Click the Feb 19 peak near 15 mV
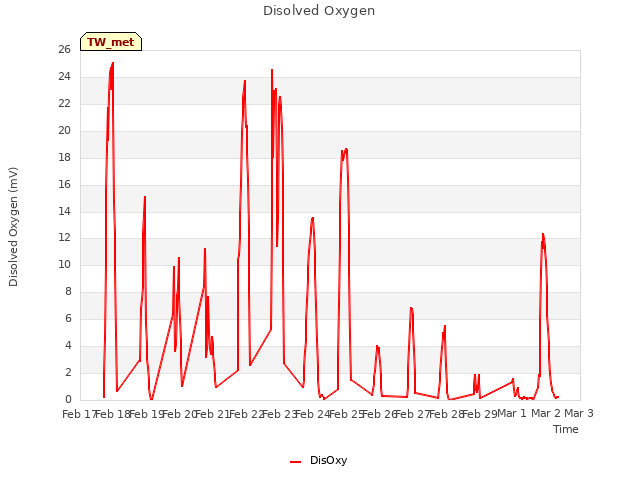 144,197
